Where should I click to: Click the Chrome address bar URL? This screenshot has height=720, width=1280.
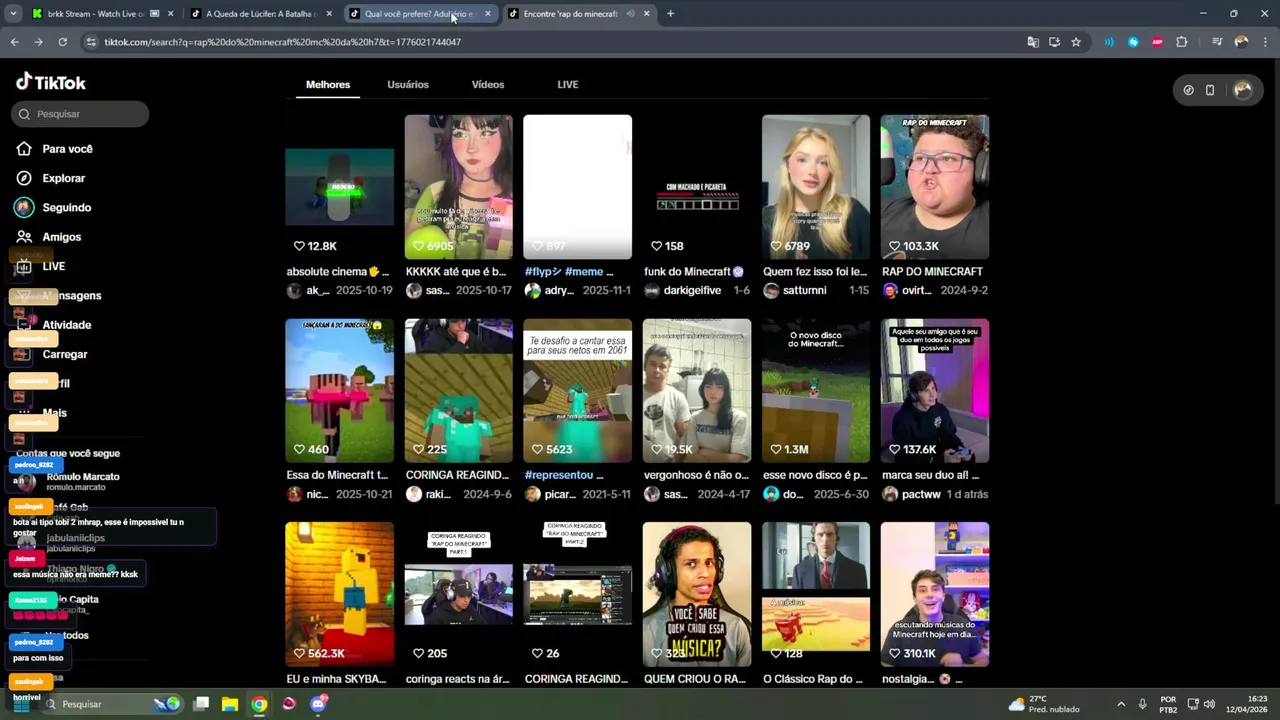pos(282,42)
